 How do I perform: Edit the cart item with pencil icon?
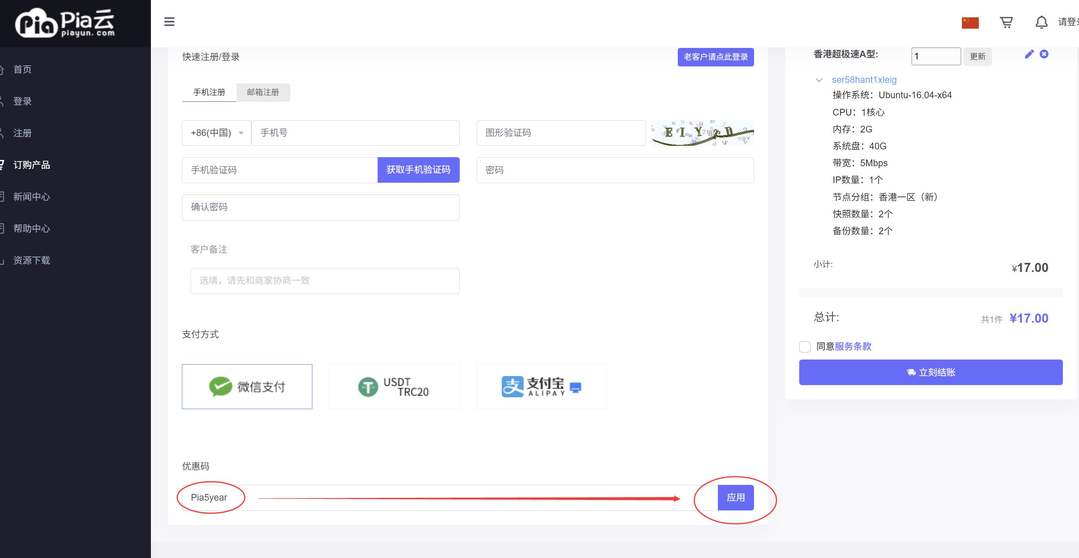[x=1029, y=54]
